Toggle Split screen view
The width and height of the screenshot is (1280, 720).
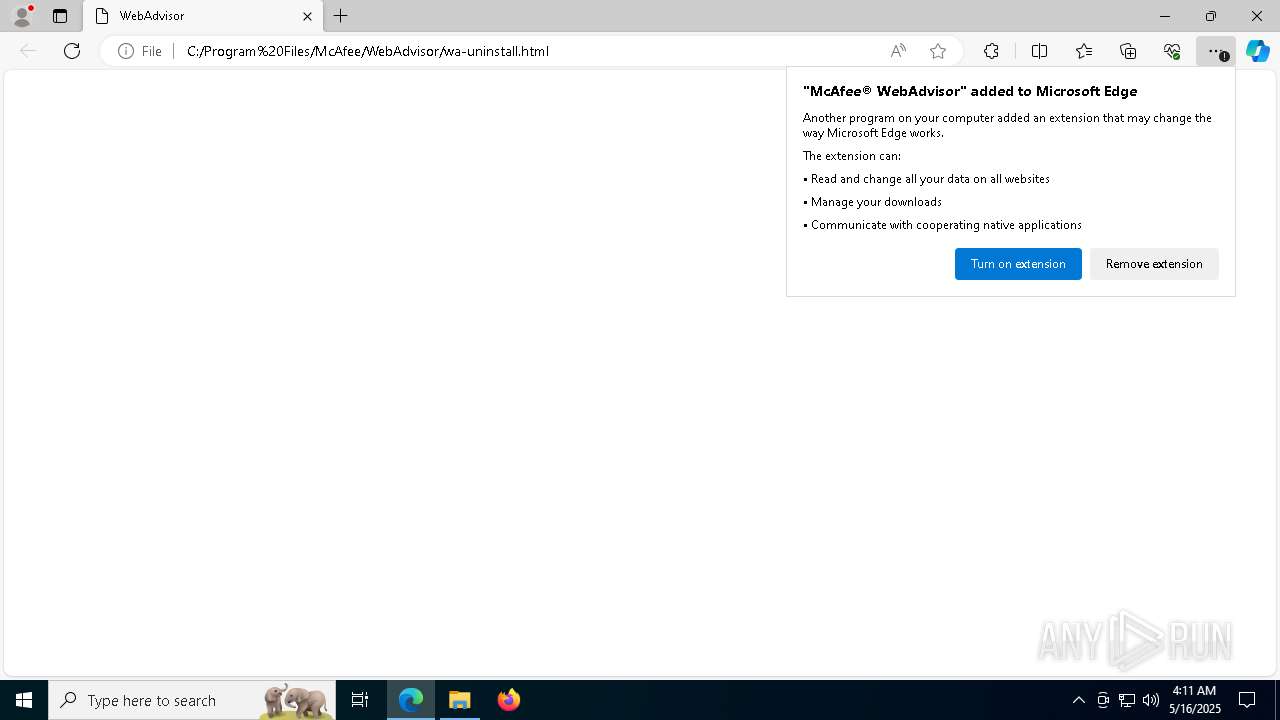(1039, 51)
